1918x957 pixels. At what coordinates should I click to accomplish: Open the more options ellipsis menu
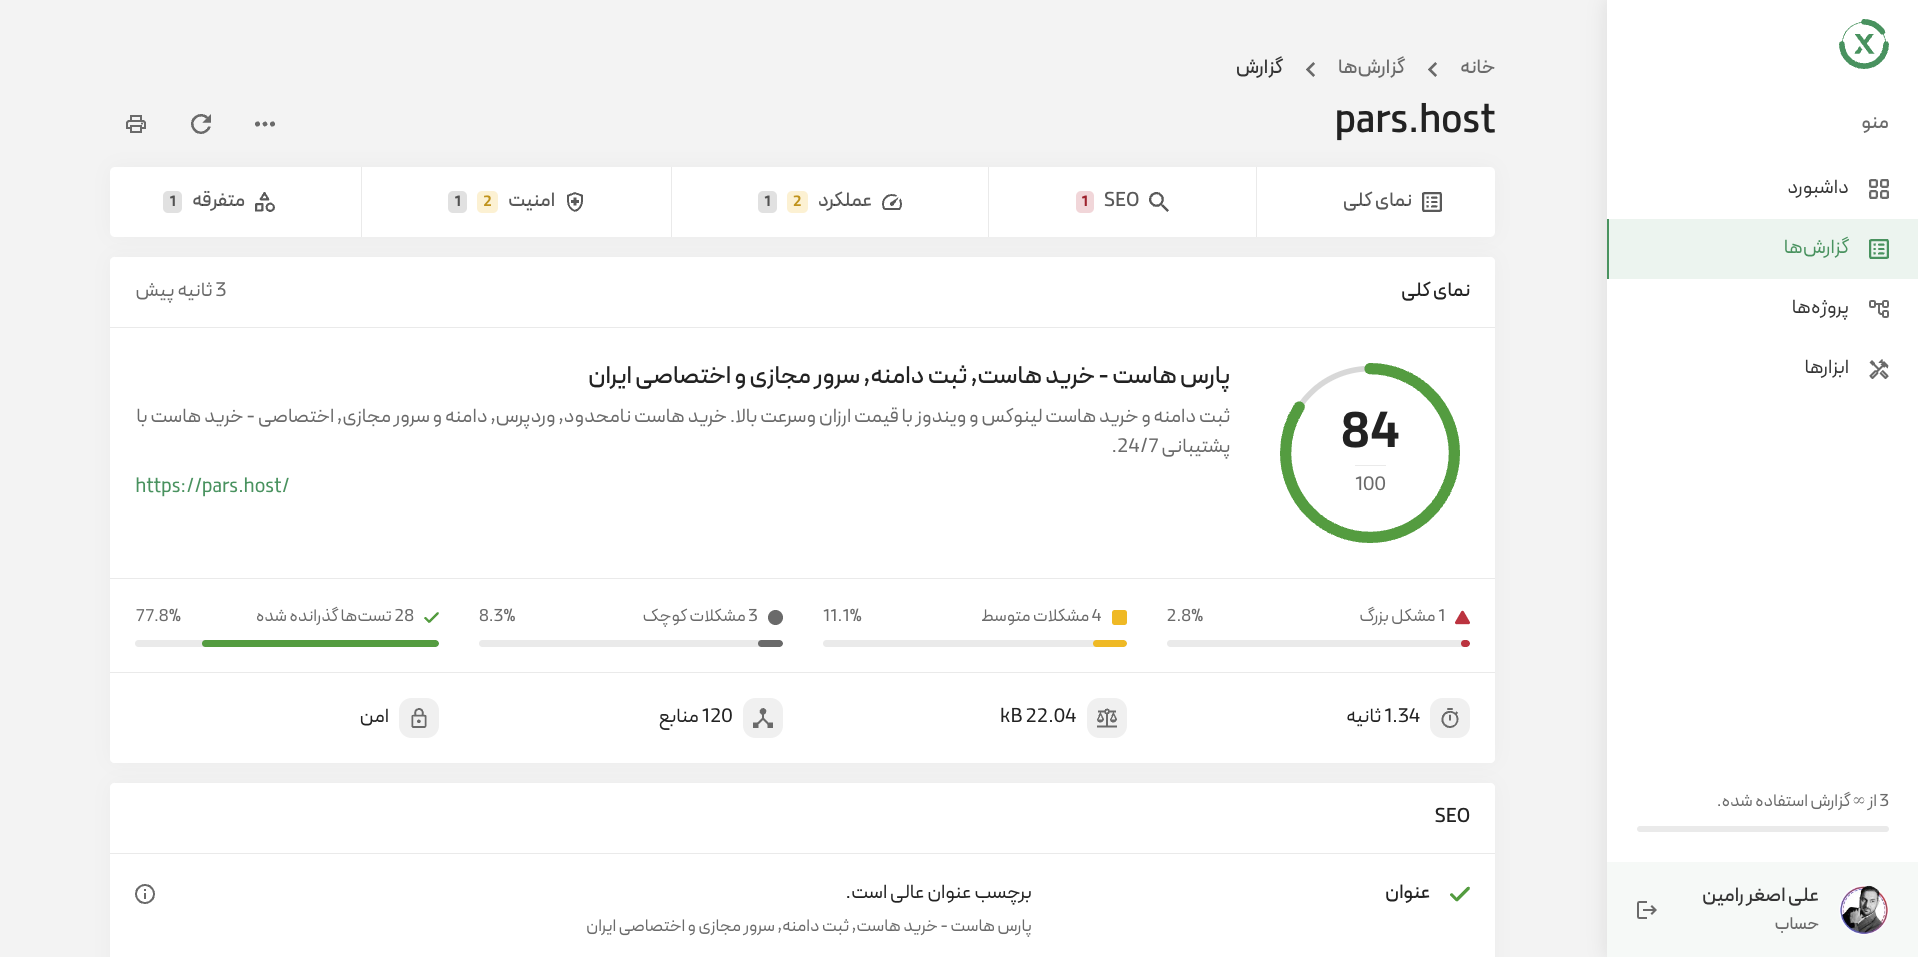(264, 123)
